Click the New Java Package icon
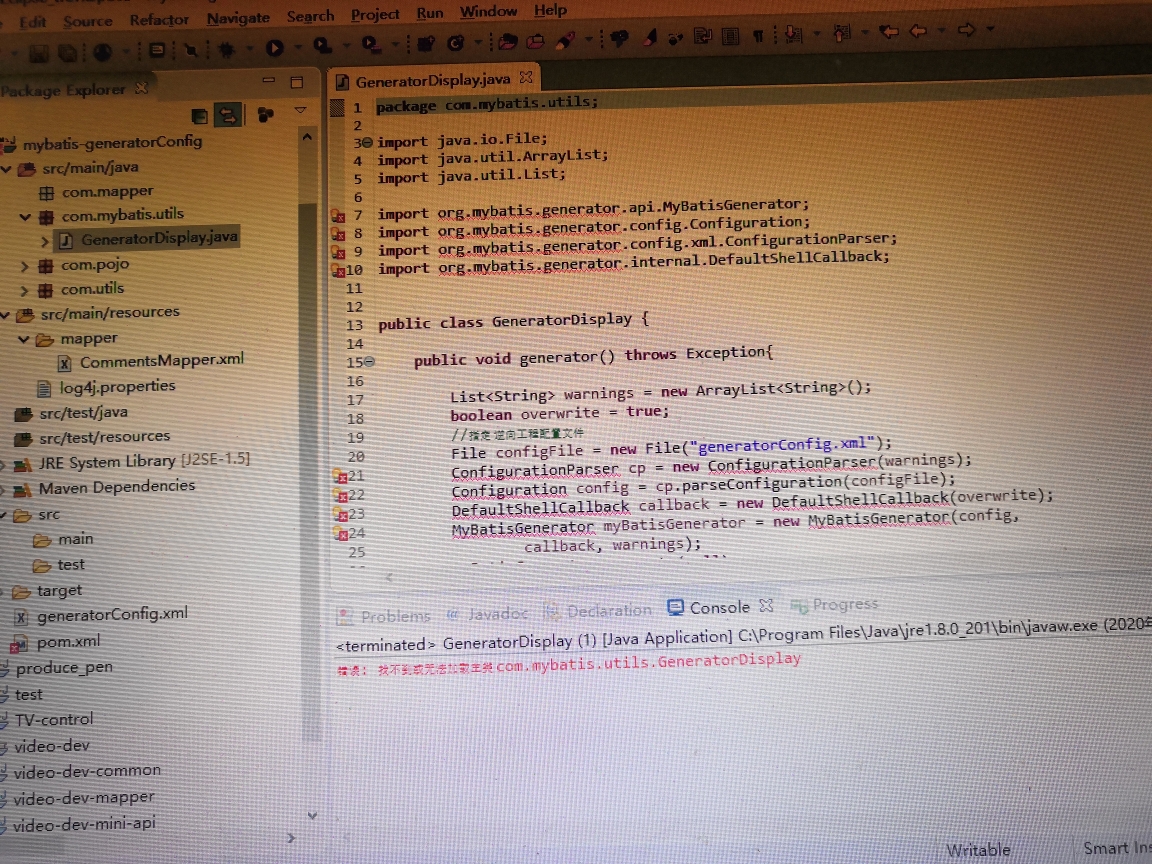 (425, 44)
